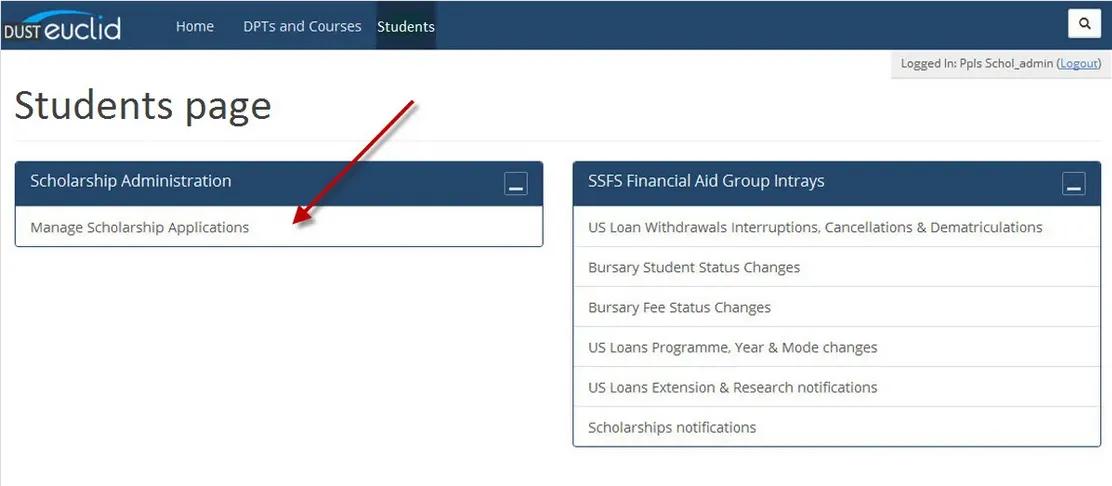The height and width of the screenshot is (486, 1112).
Task: Click the Logout link
Action: pyautogui.click(x=1079, y=63)
